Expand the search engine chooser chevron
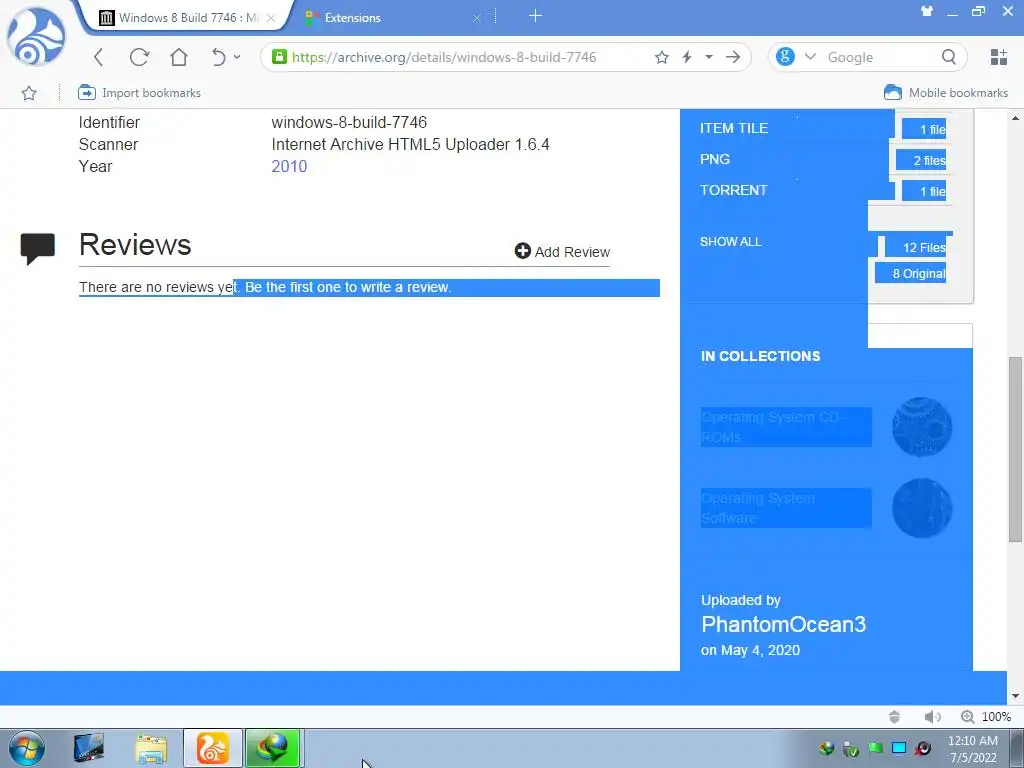The height and width of the screenshot is (768, 1024). coord(810,57)
